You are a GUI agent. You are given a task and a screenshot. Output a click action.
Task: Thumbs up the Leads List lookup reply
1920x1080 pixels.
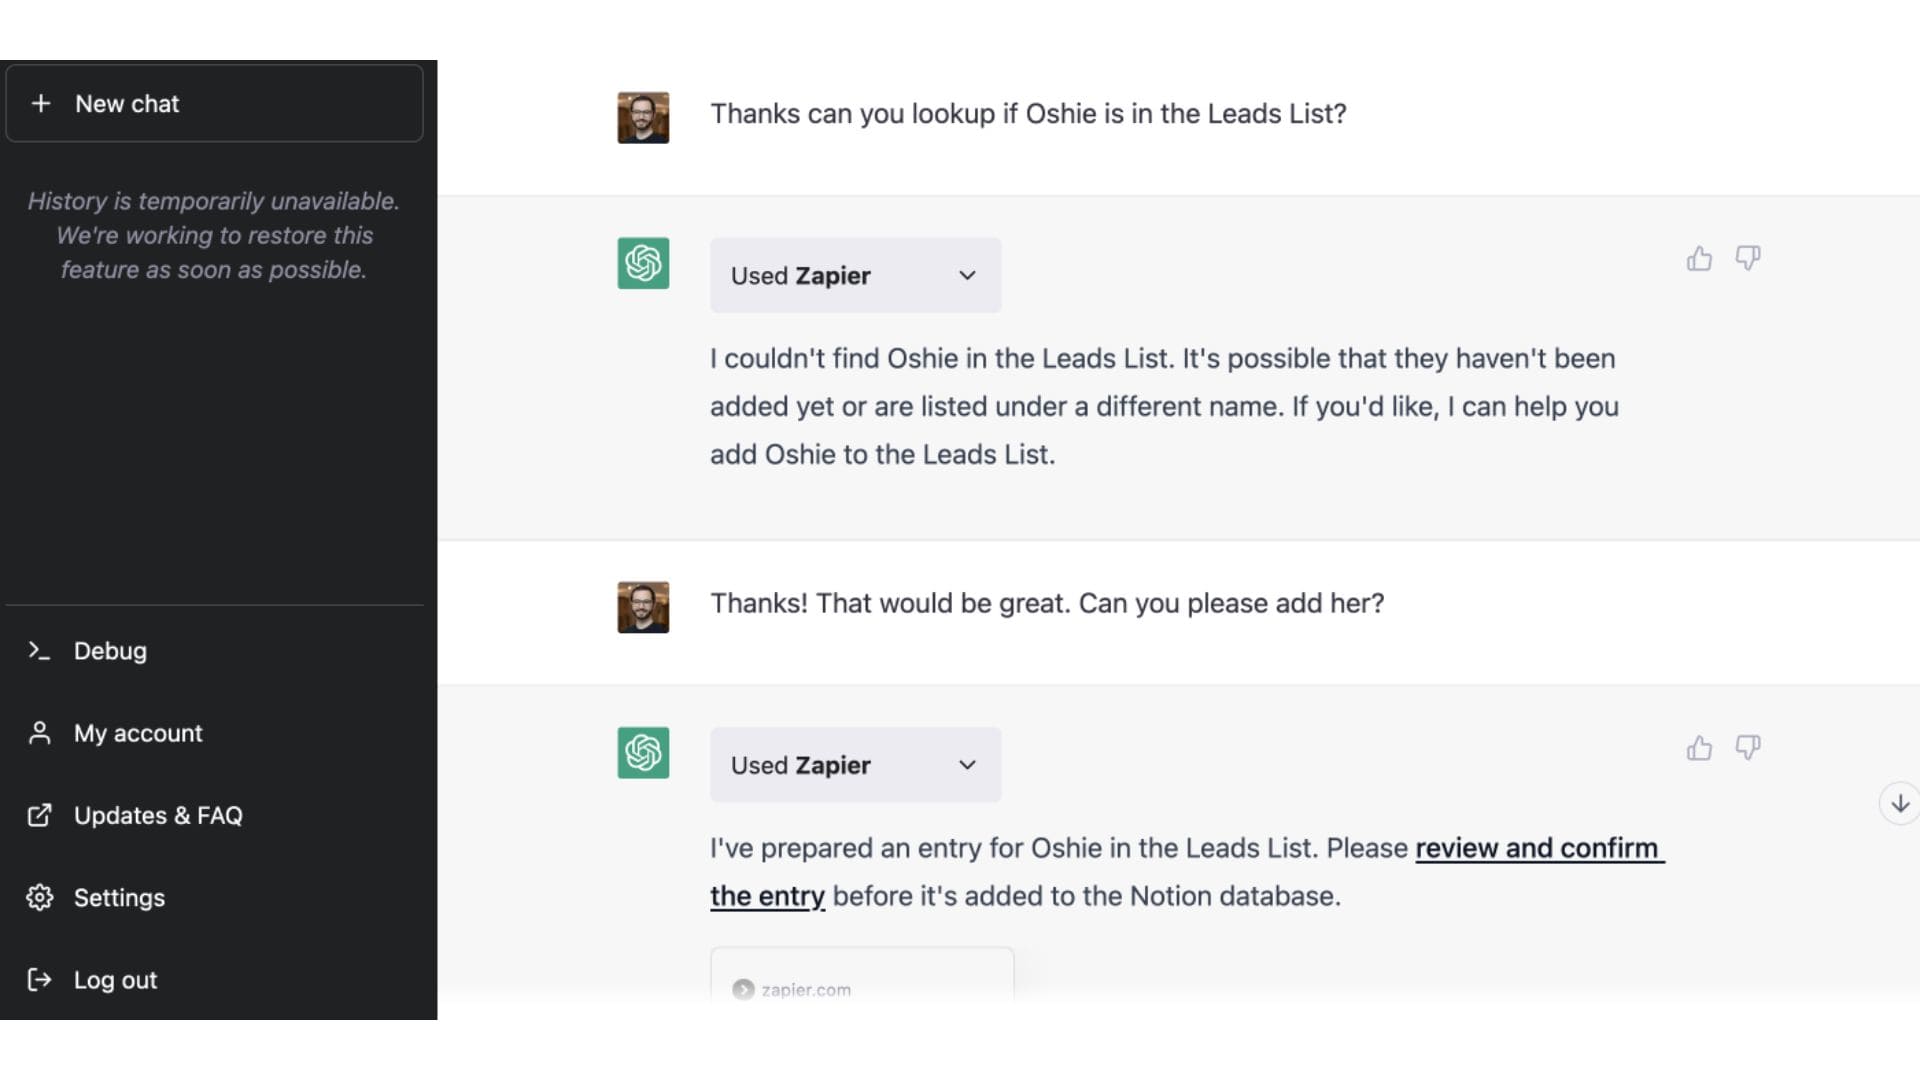pos(1699,259)
